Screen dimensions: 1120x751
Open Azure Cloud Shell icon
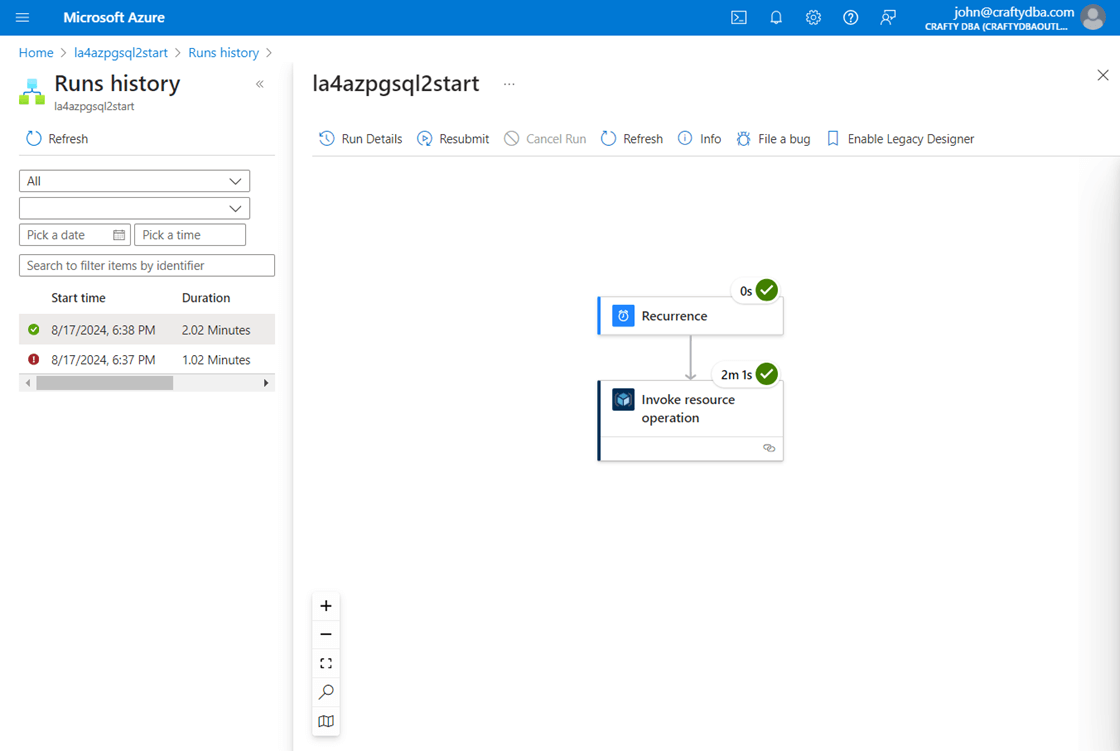[739, 17]
